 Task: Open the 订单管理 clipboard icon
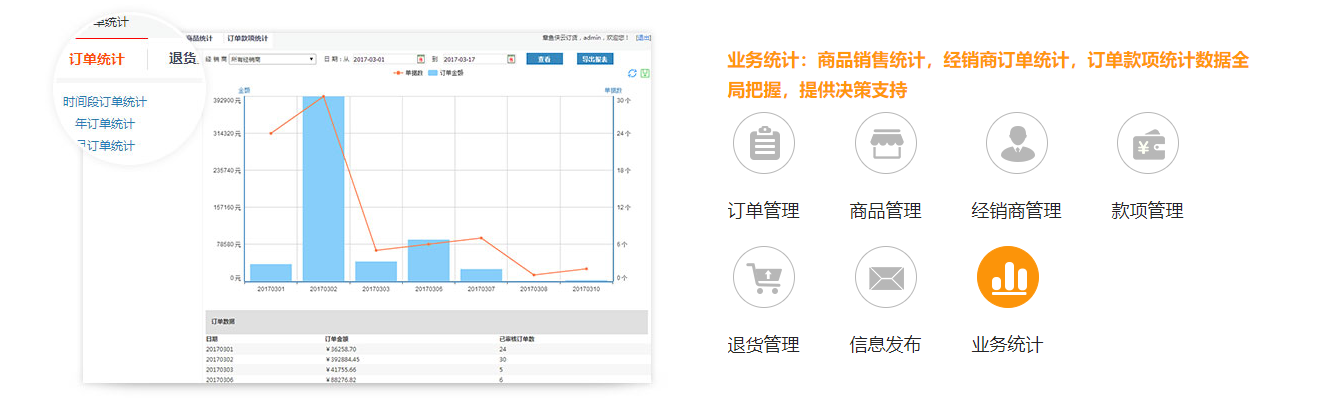pyautogui.click(x=764, y=143)
